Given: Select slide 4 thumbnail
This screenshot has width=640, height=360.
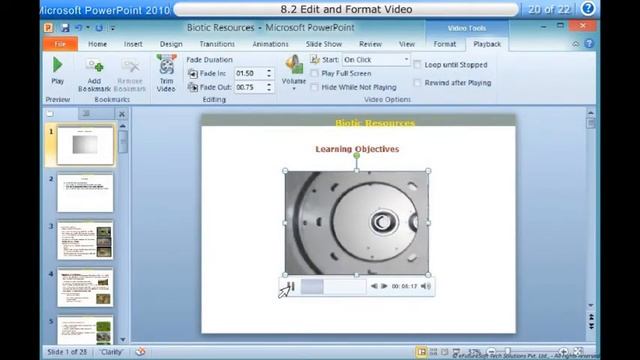Looking at the screenshot, I should pos(85,287).
